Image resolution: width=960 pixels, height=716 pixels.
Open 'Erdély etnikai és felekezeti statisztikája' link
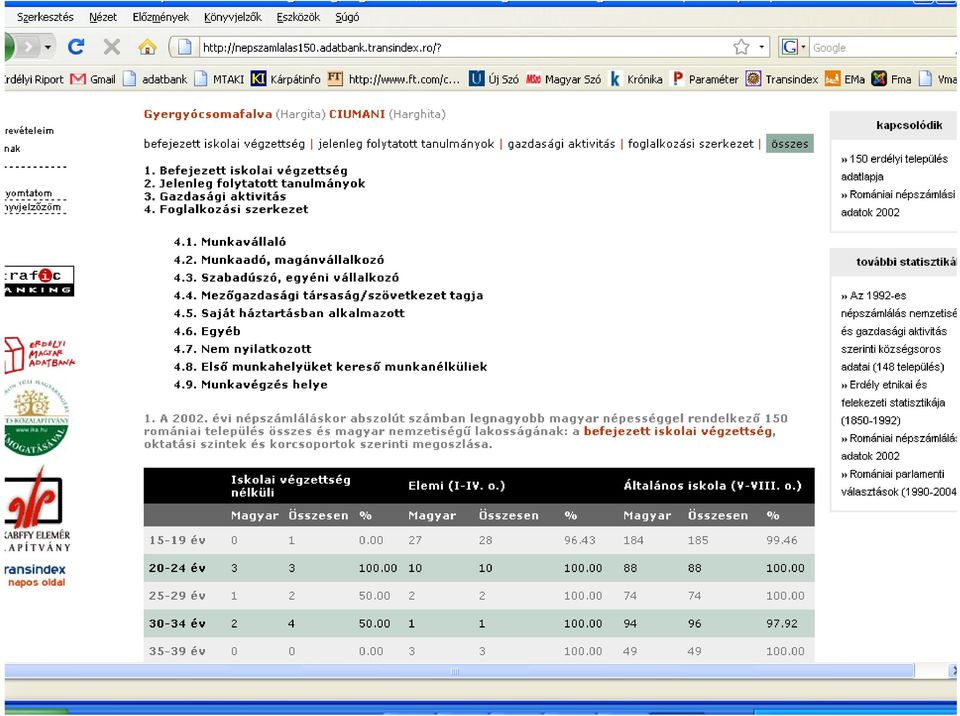click(x=893, y=402)
